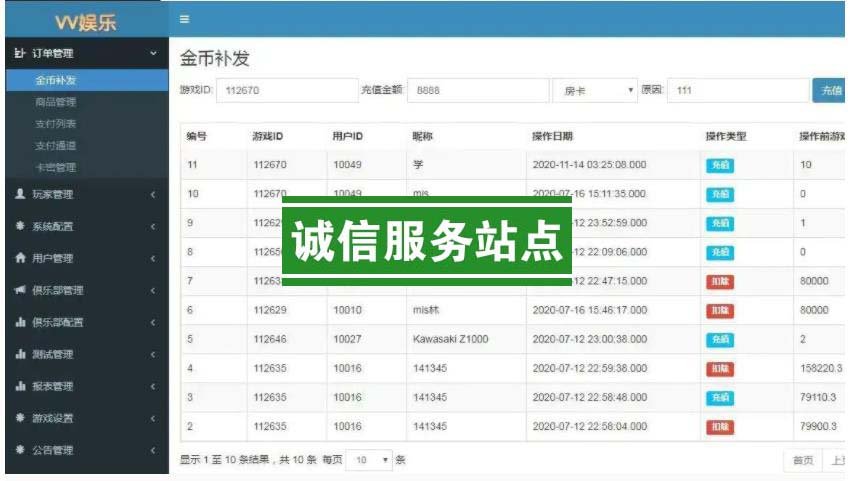Click the hamburger menu icon in top bar
The height and width of the screenshot is (481, 854).
tap(184, 18)
